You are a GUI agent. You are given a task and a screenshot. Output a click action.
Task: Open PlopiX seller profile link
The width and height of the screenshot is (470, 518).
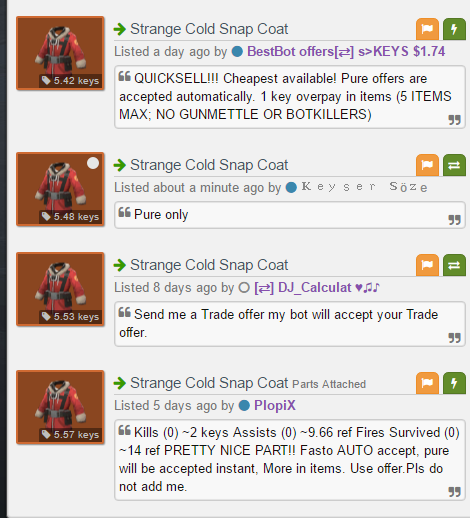click(275, 406)
